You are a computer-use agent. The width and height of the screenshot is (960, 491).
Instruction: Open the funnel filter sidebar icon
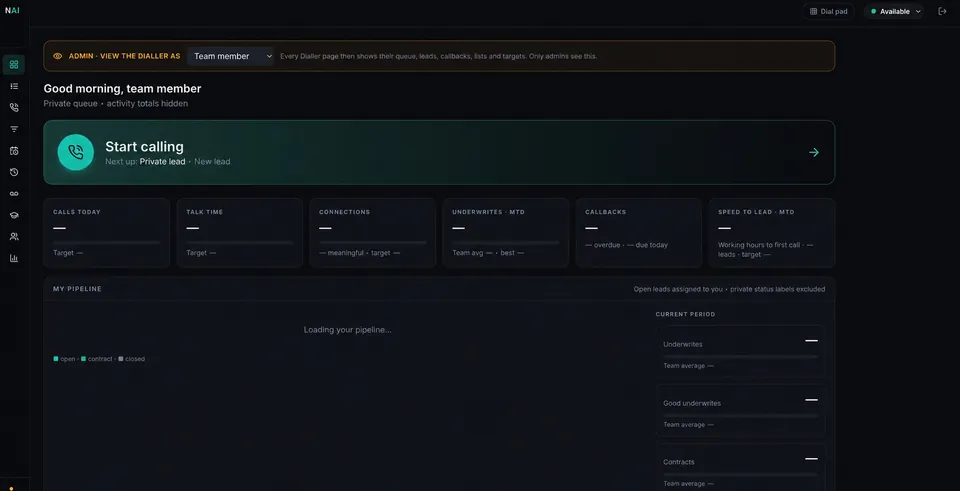coord(14,129)
